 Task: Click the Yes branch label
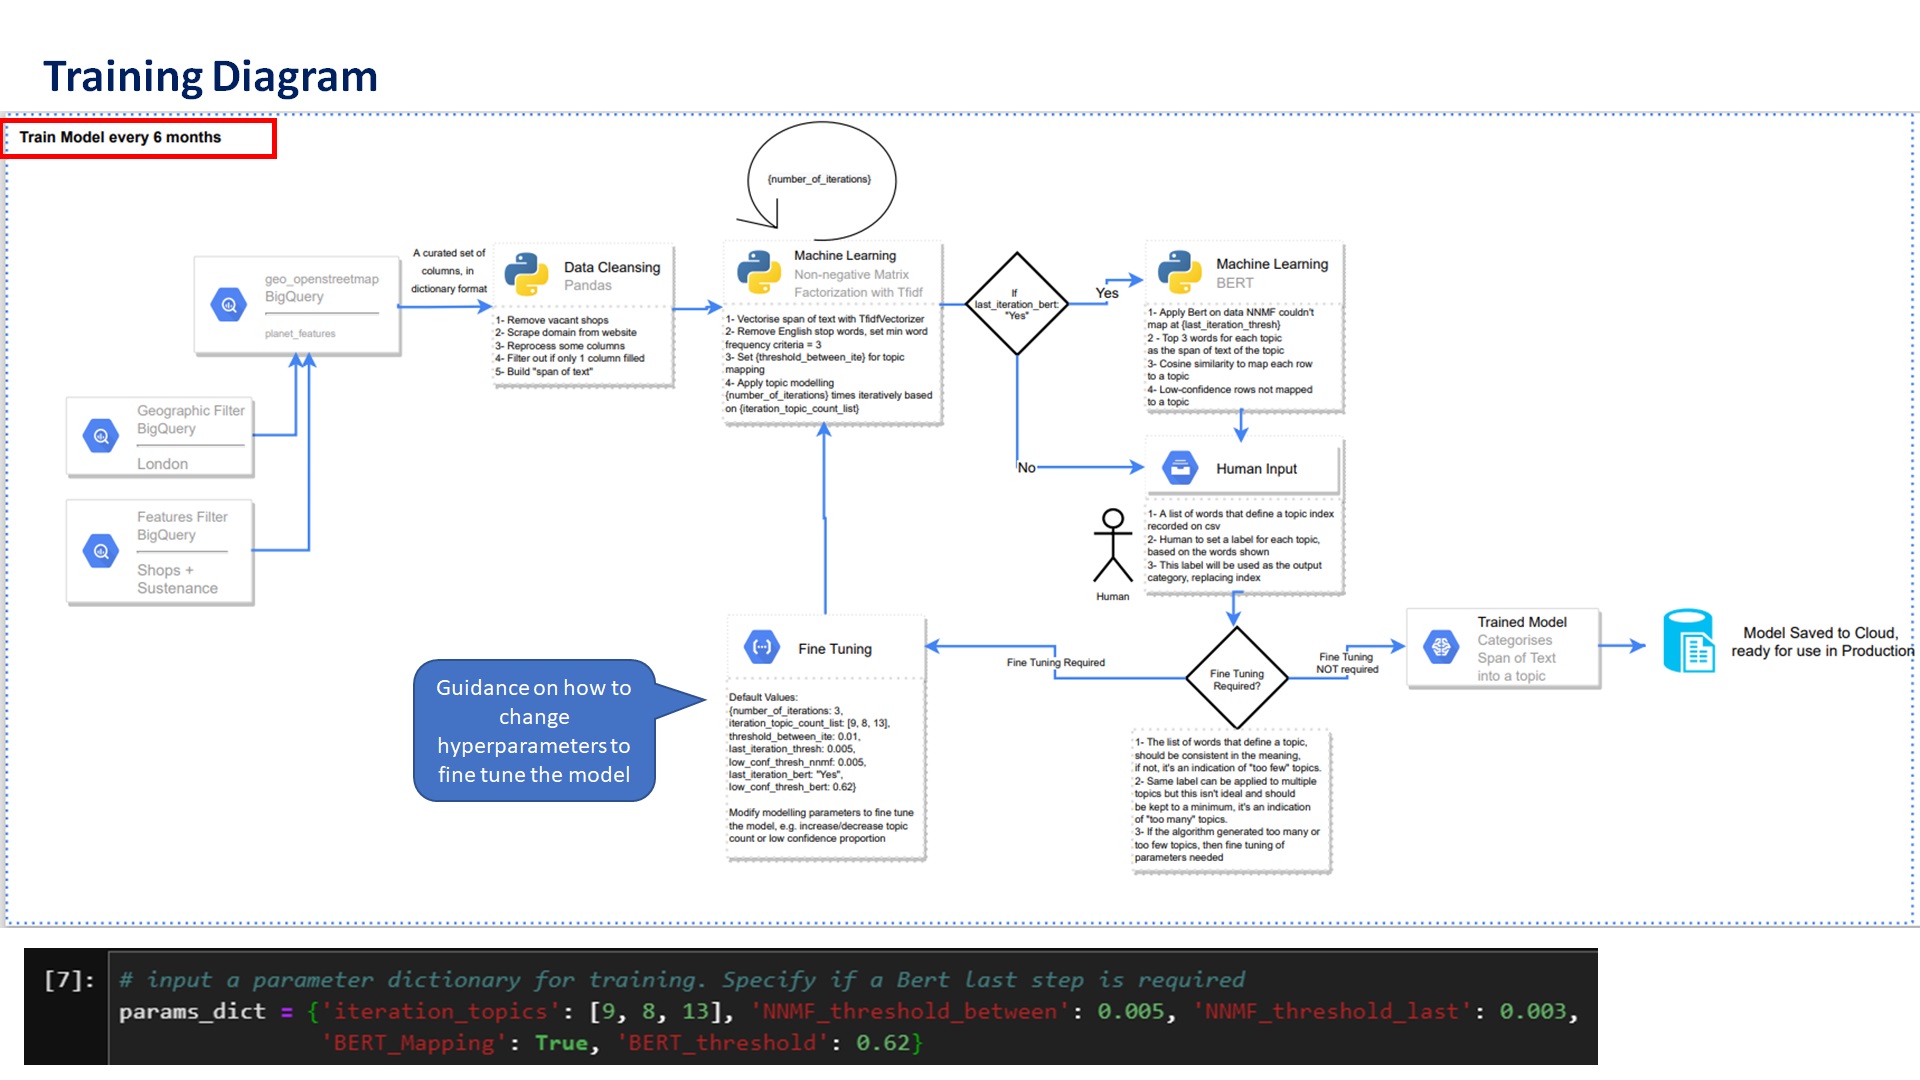[1106, 293]
